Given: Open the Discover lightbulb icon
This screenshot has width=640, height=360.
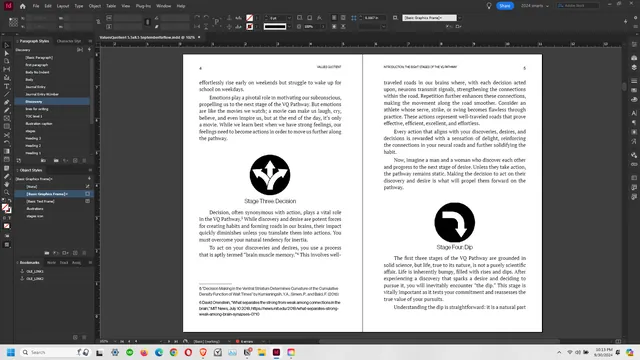Looking at the screenshot, I should 489,6.
